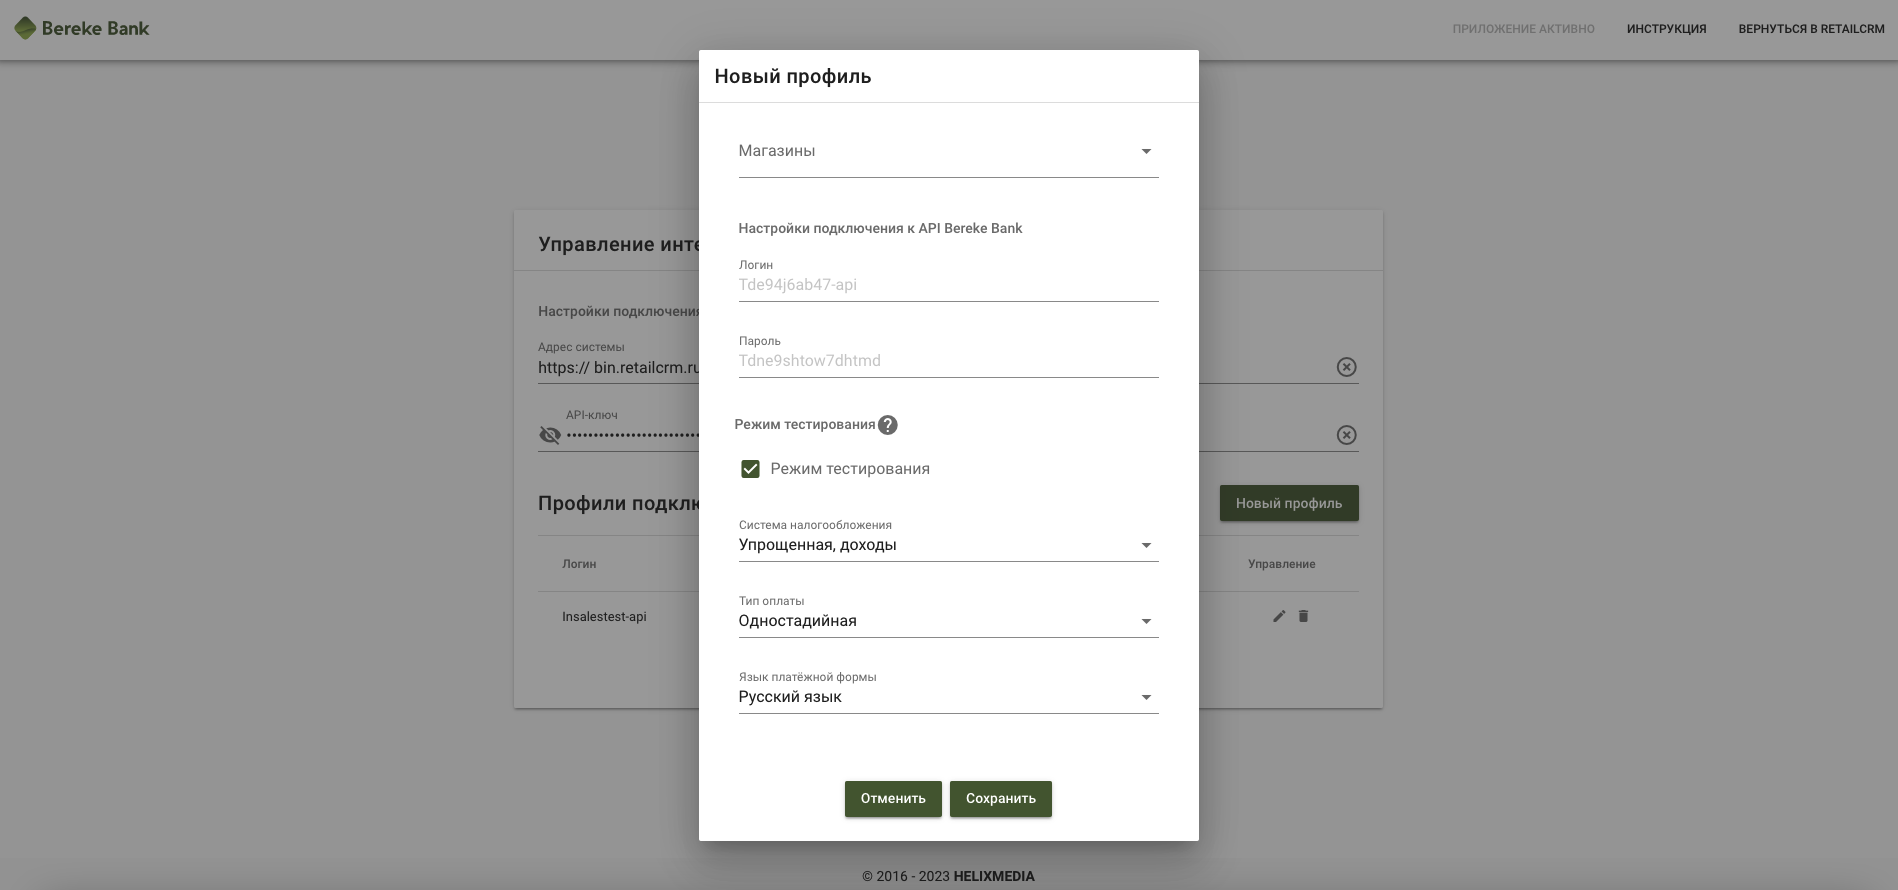
Task: Click the Отменить button
Action: (893, 799)
